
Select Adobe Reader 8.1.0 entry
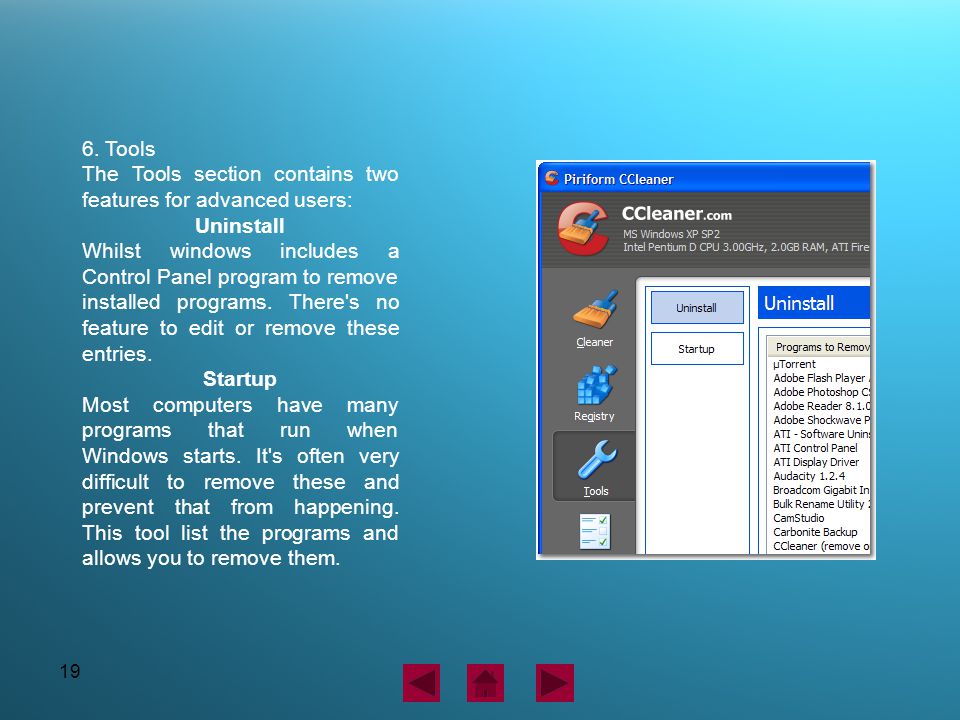tap(819, 406)
